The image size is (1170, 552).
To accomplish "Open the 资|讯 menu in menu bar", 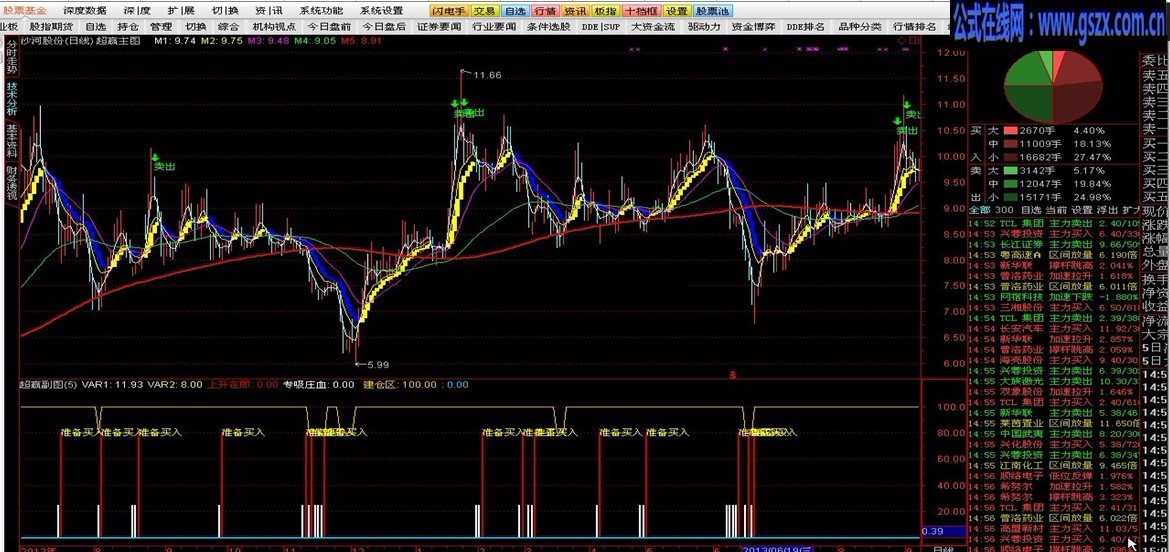I will (269, 10).
